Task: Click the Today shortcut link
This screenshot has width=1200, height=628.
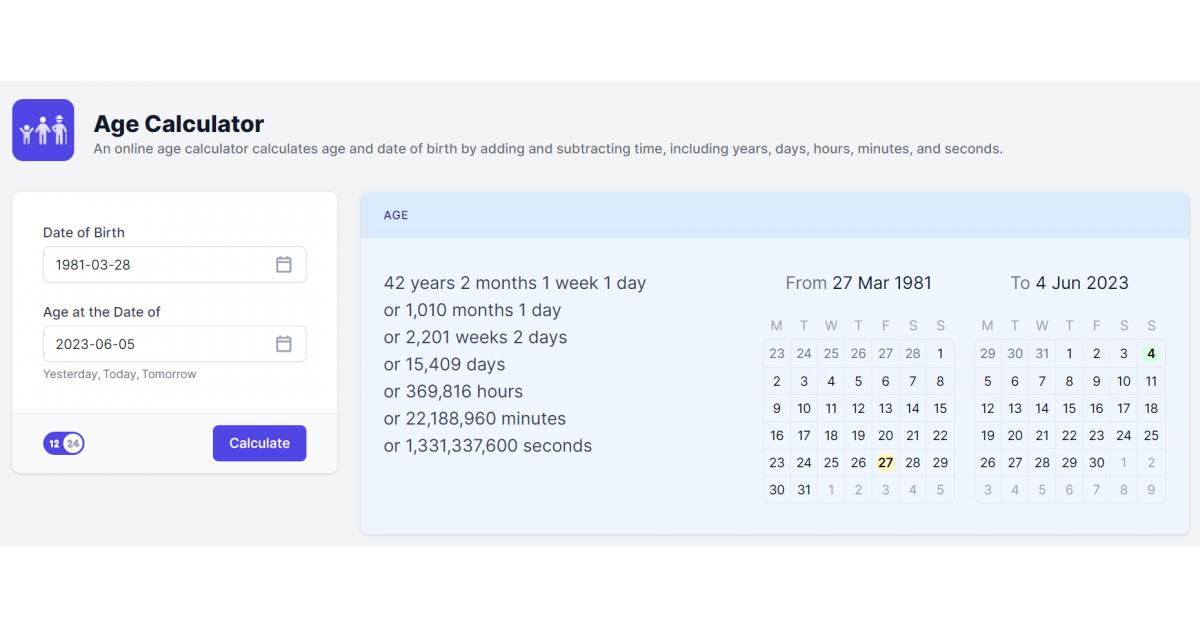Action: coord(119,374)
